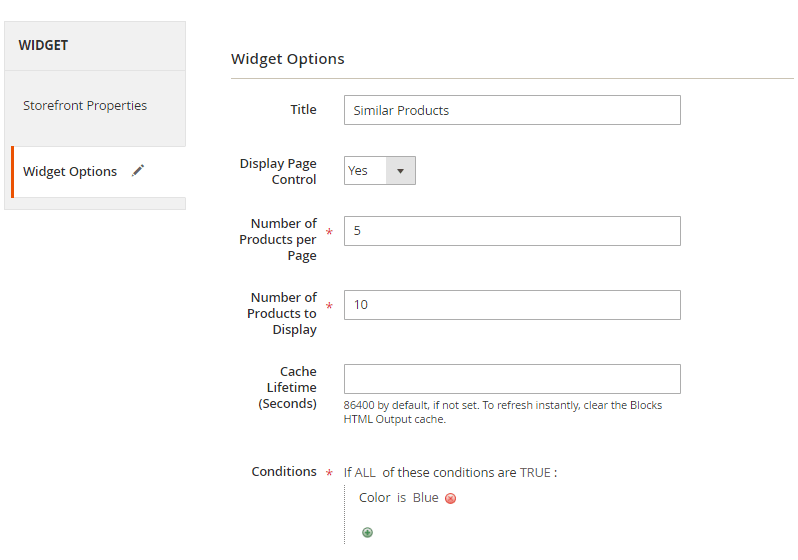The image size is (798, 560).
Task: Click the Title field containing Similar Products
Action: (512, 110)
